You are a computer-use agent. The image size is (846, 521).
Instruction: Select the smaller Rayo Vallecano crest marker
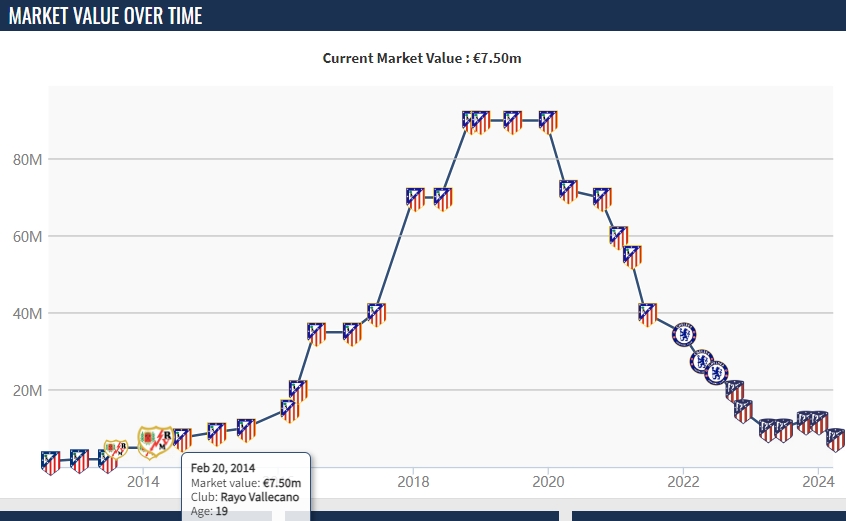115,451
